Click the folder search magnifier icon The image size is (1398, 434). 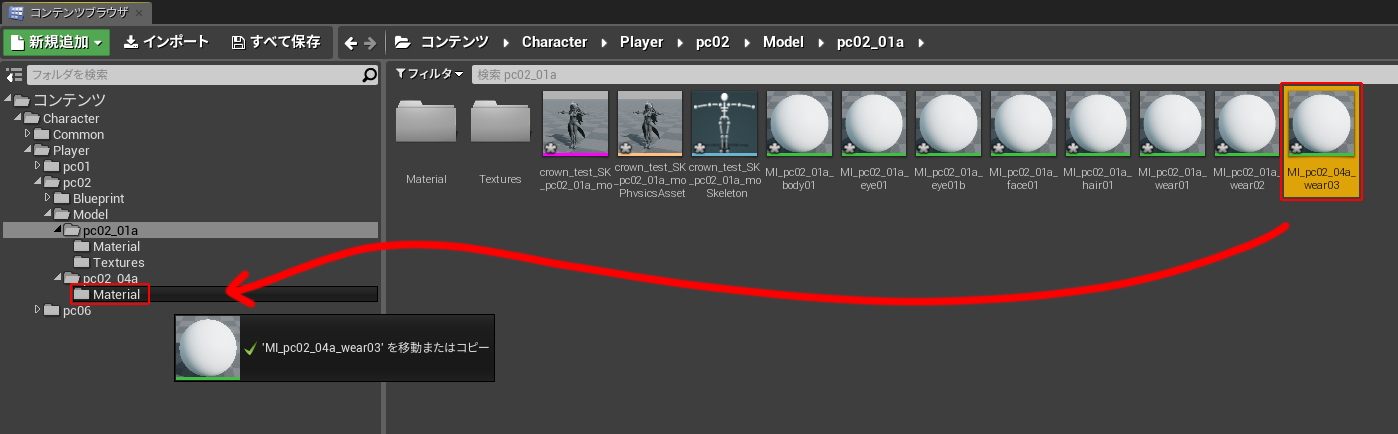(x=370, y=75)
